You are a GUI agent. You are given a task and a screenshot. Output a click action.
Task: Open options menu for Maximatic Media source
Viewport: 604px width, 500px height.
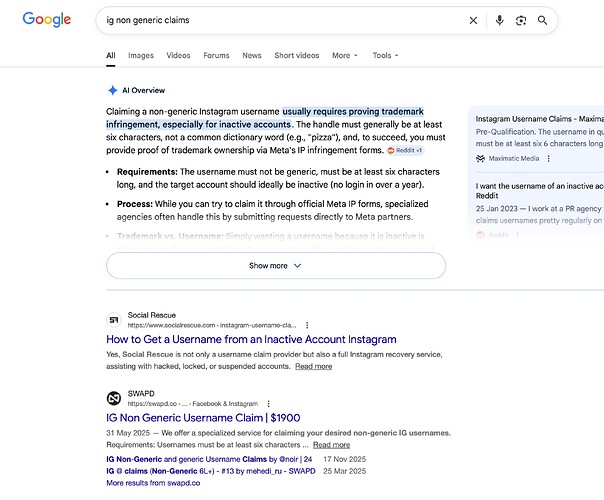coord(549,158)
